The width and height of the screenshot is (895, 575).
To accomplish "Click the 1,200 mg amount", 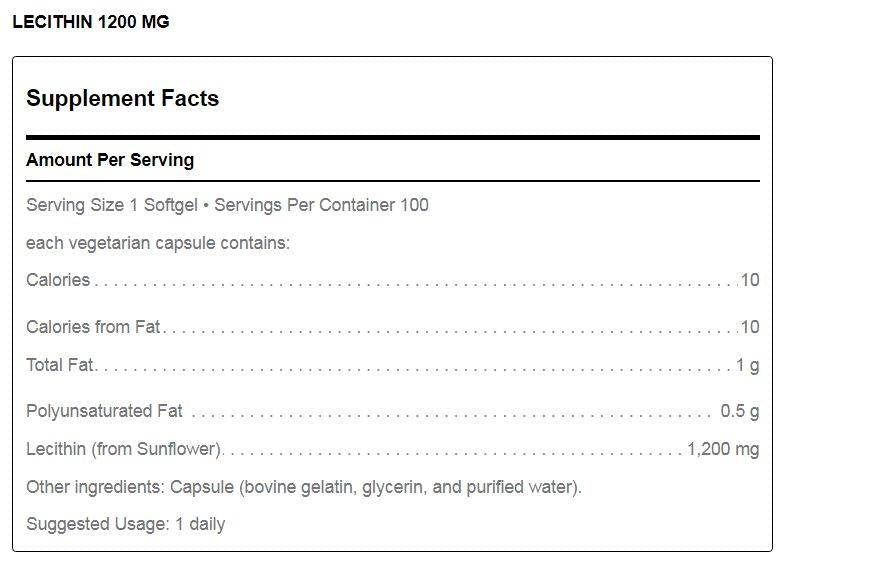I will (x=723, y=449).
